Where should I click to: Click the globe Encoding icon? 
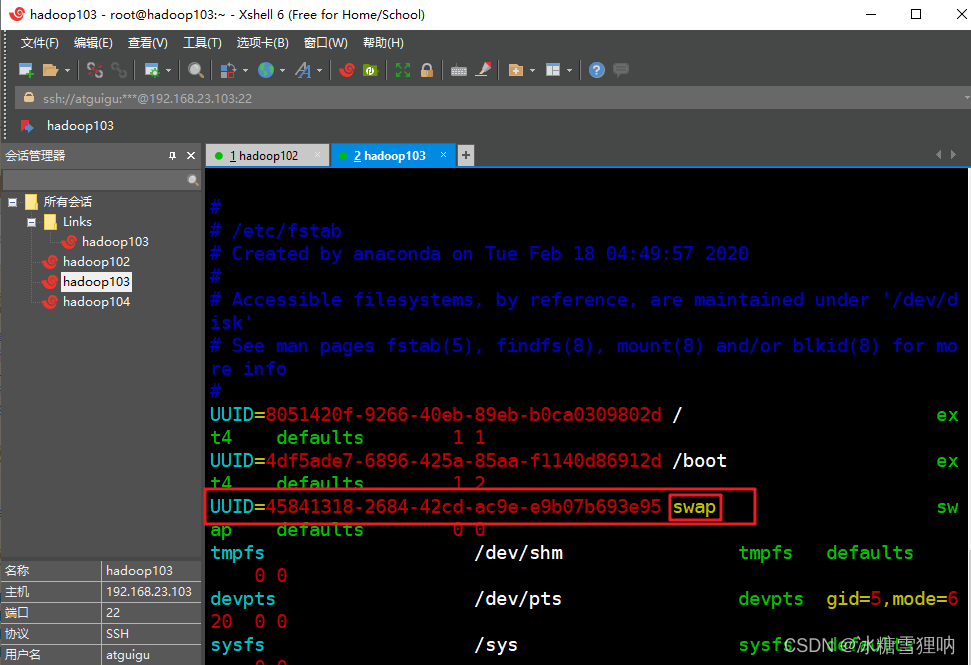(x=266, y=70)
